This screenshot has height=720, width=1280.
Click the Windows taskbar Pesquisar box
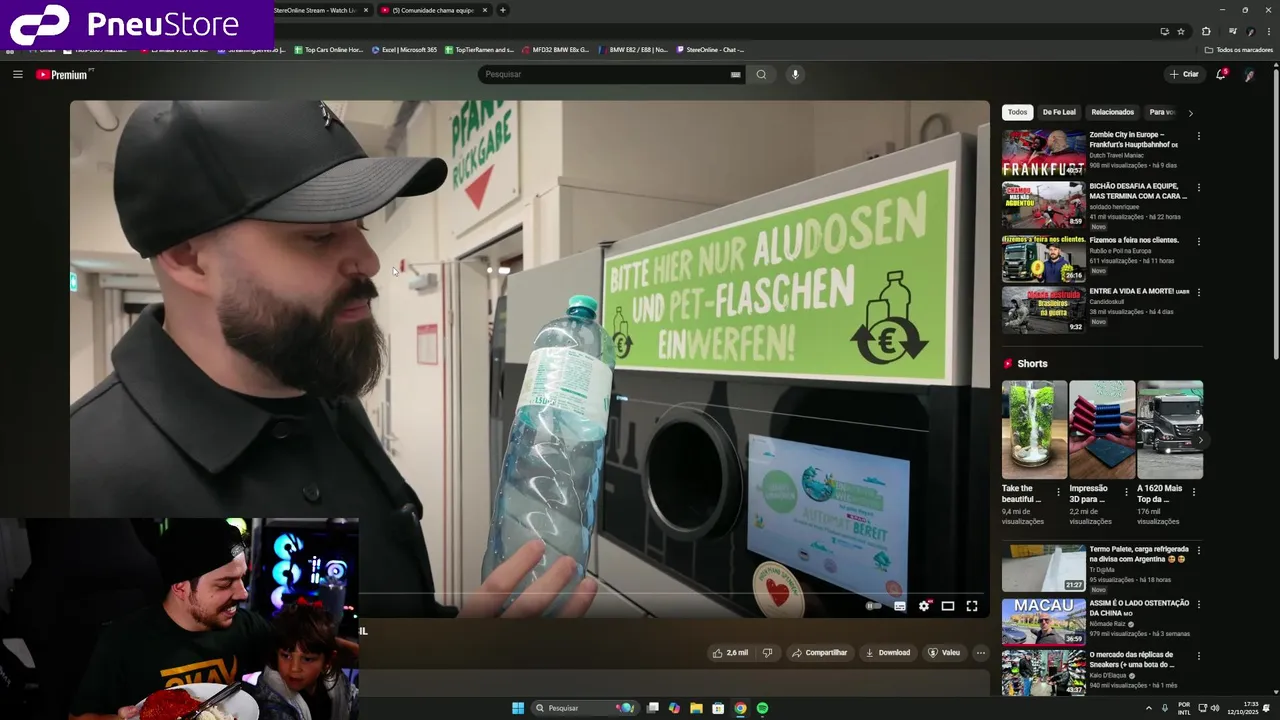tap(585, 708)
